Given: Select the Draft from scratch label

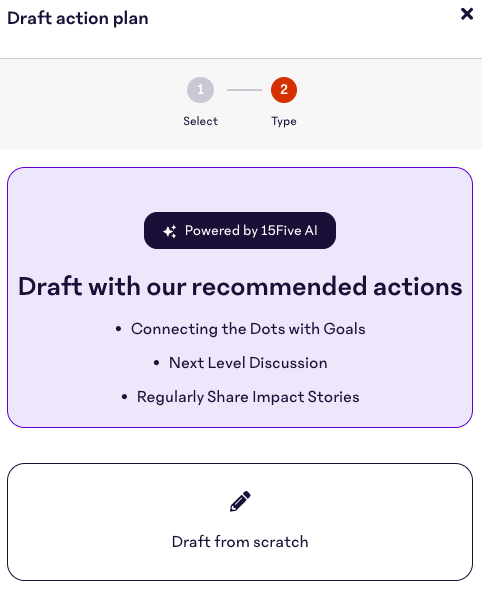Looking at the screenshot, I should tap(240, 541).
